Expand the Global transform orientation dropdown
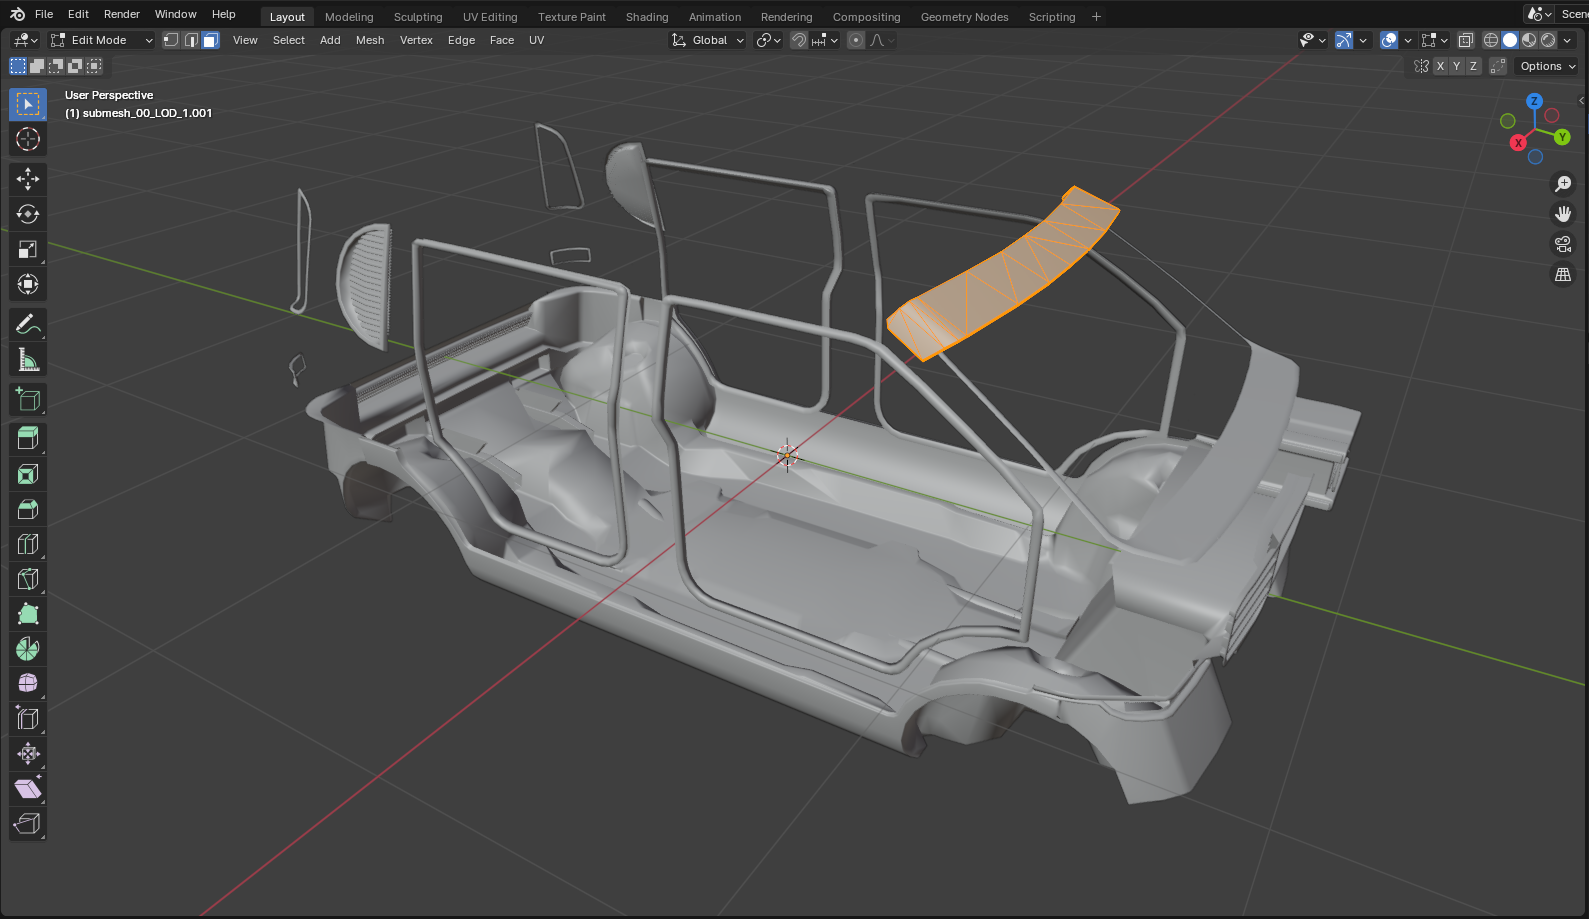Viewport: 1589px width, 919px height. pos(708,40)
